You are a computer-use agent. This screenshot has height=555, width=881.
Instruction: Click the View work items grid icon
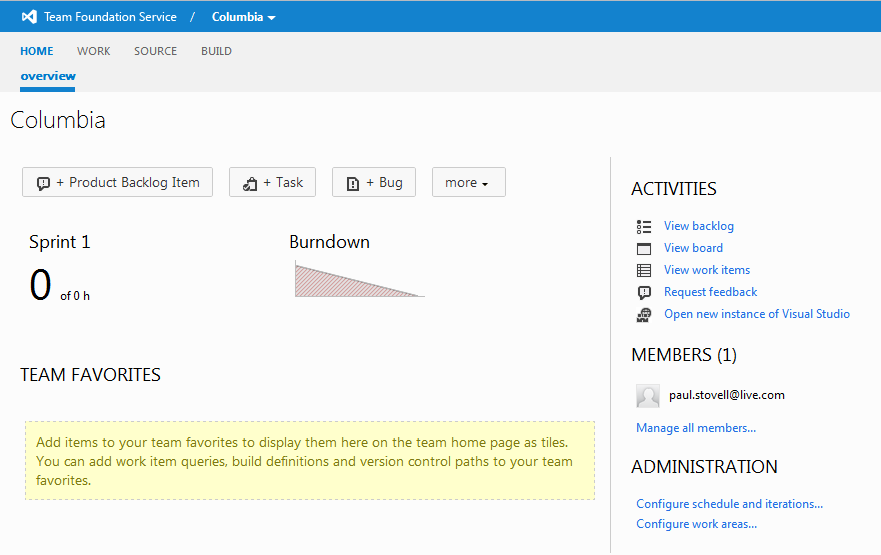(x=644, y=270)
